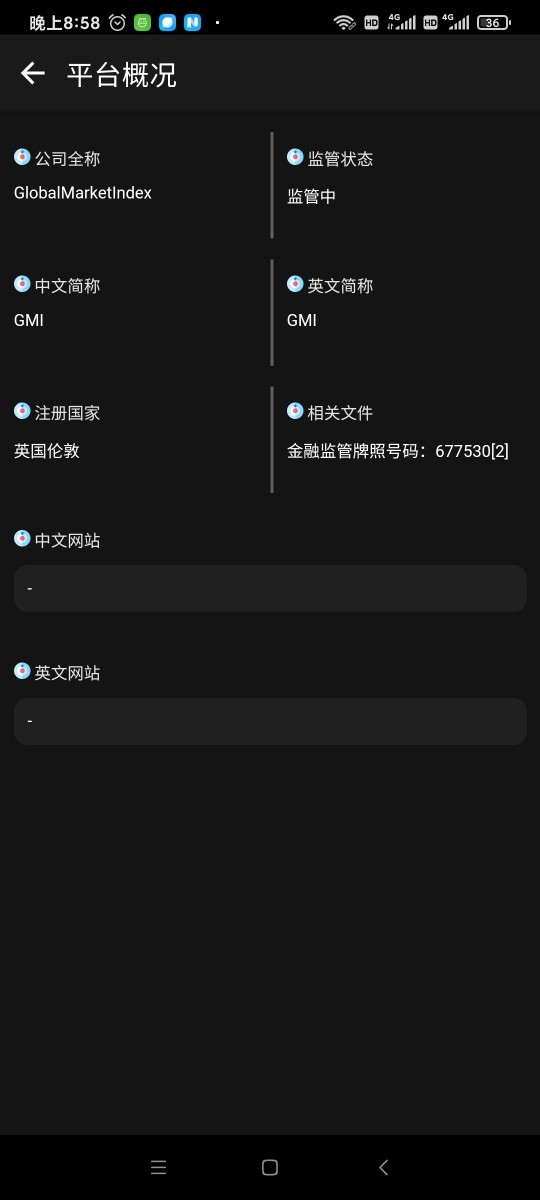Viewport: 540px width, 1200px height.
Task: Select the 英文网站 field box
Action: (x=270, y=721)
